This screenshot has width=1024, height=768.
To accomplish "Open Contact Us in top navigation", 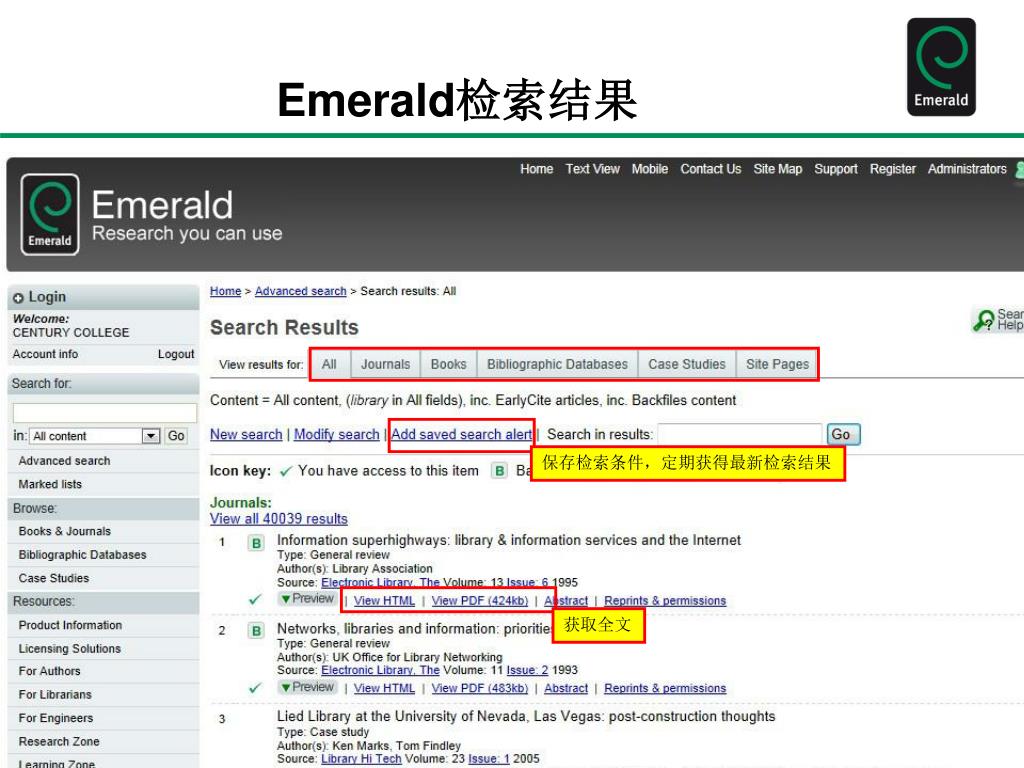I will coord(711,169).
